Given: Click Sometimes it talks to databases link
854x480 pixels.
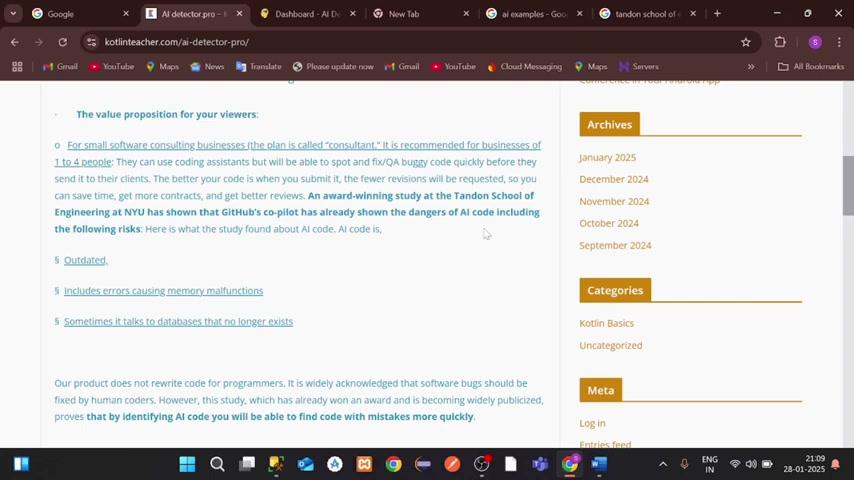Looking at the screenshot, I should pyautogui.click(x=178, y=321).
